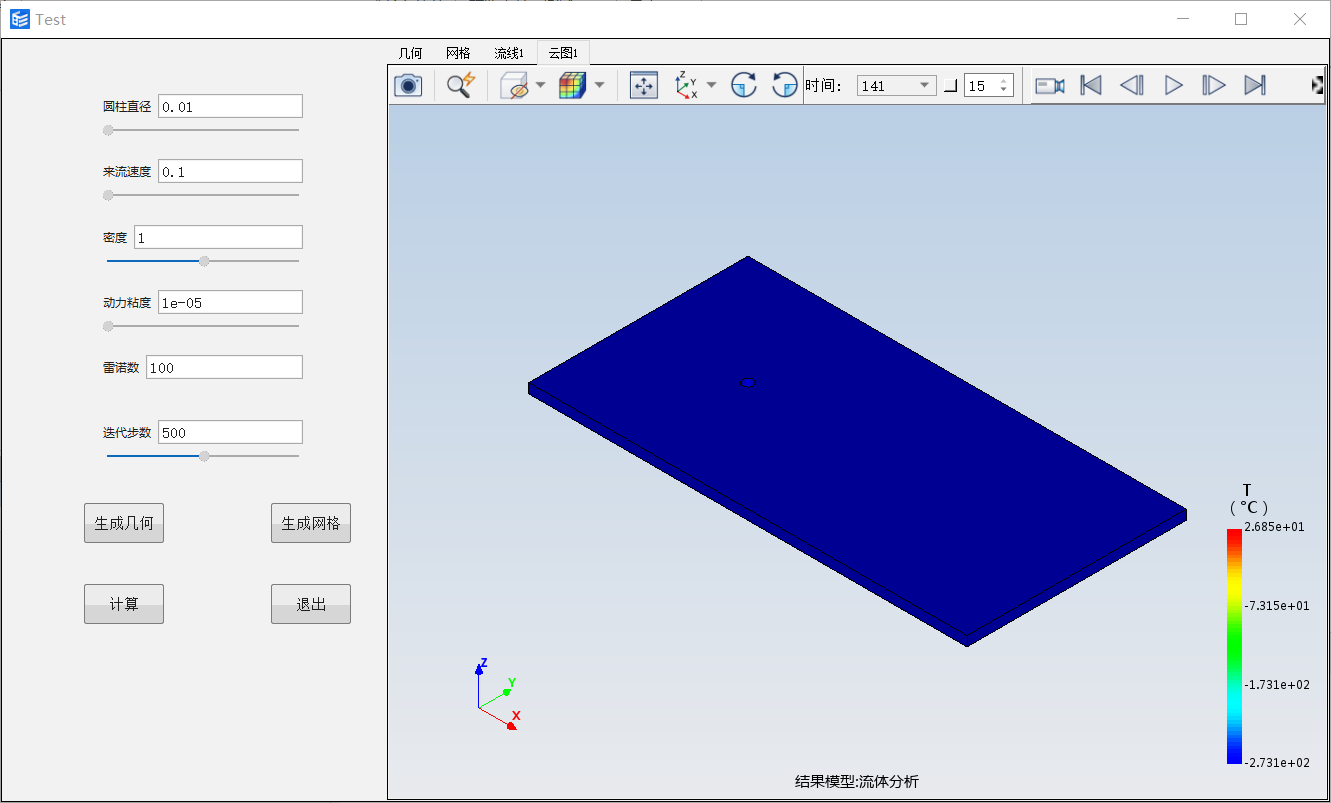Toggle the checkbox beside the 15 spinbox
The height and width of the screenshot is (803, 1331).
click(950, 86)
